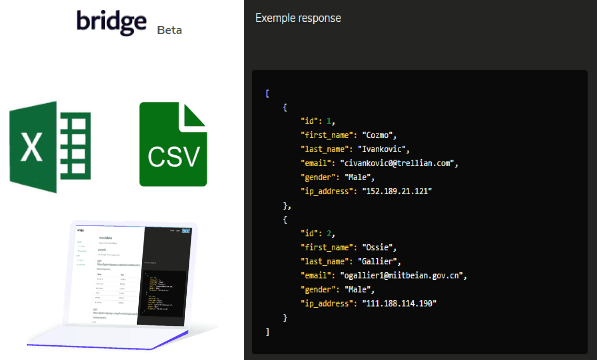Click the laptop screenshot illustration

(x=122, y=285)
